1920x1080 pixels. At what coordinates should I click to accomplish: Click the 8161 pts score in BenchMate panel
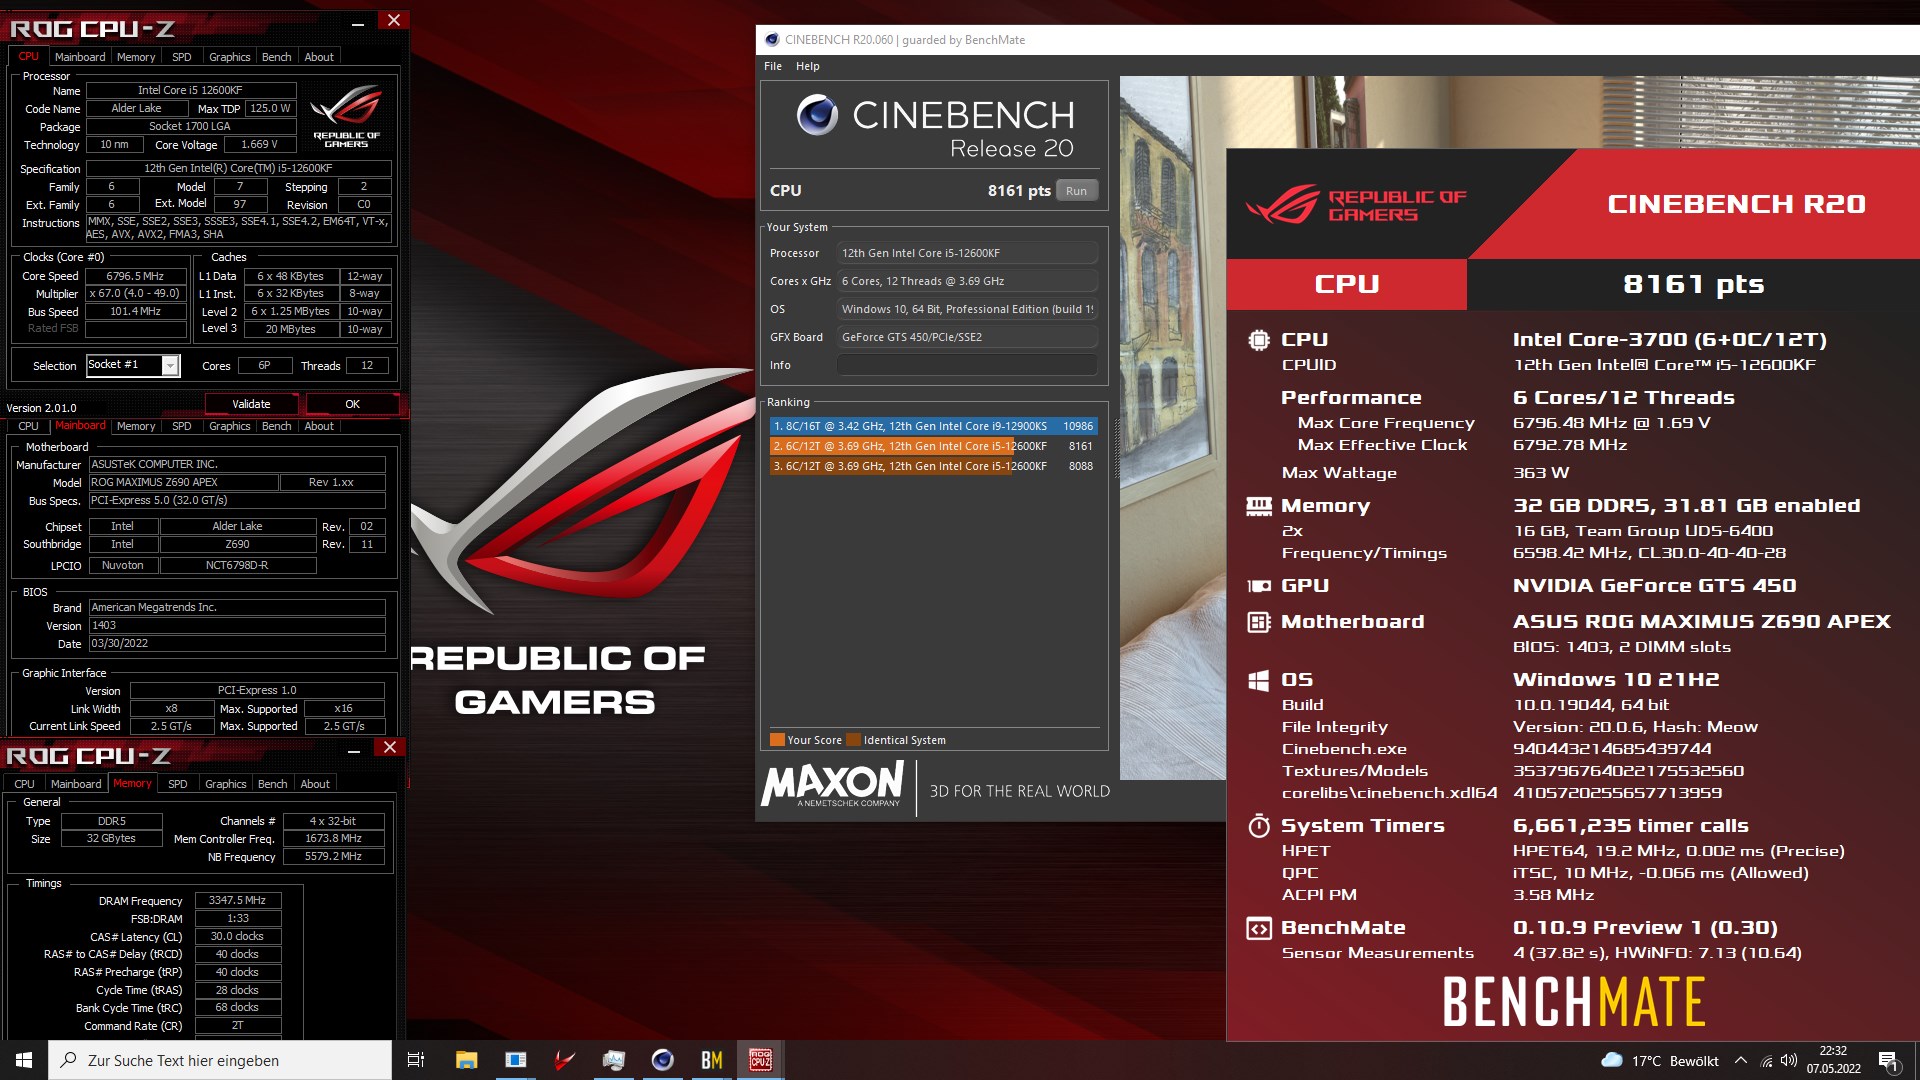click(x=1693, y=284)
